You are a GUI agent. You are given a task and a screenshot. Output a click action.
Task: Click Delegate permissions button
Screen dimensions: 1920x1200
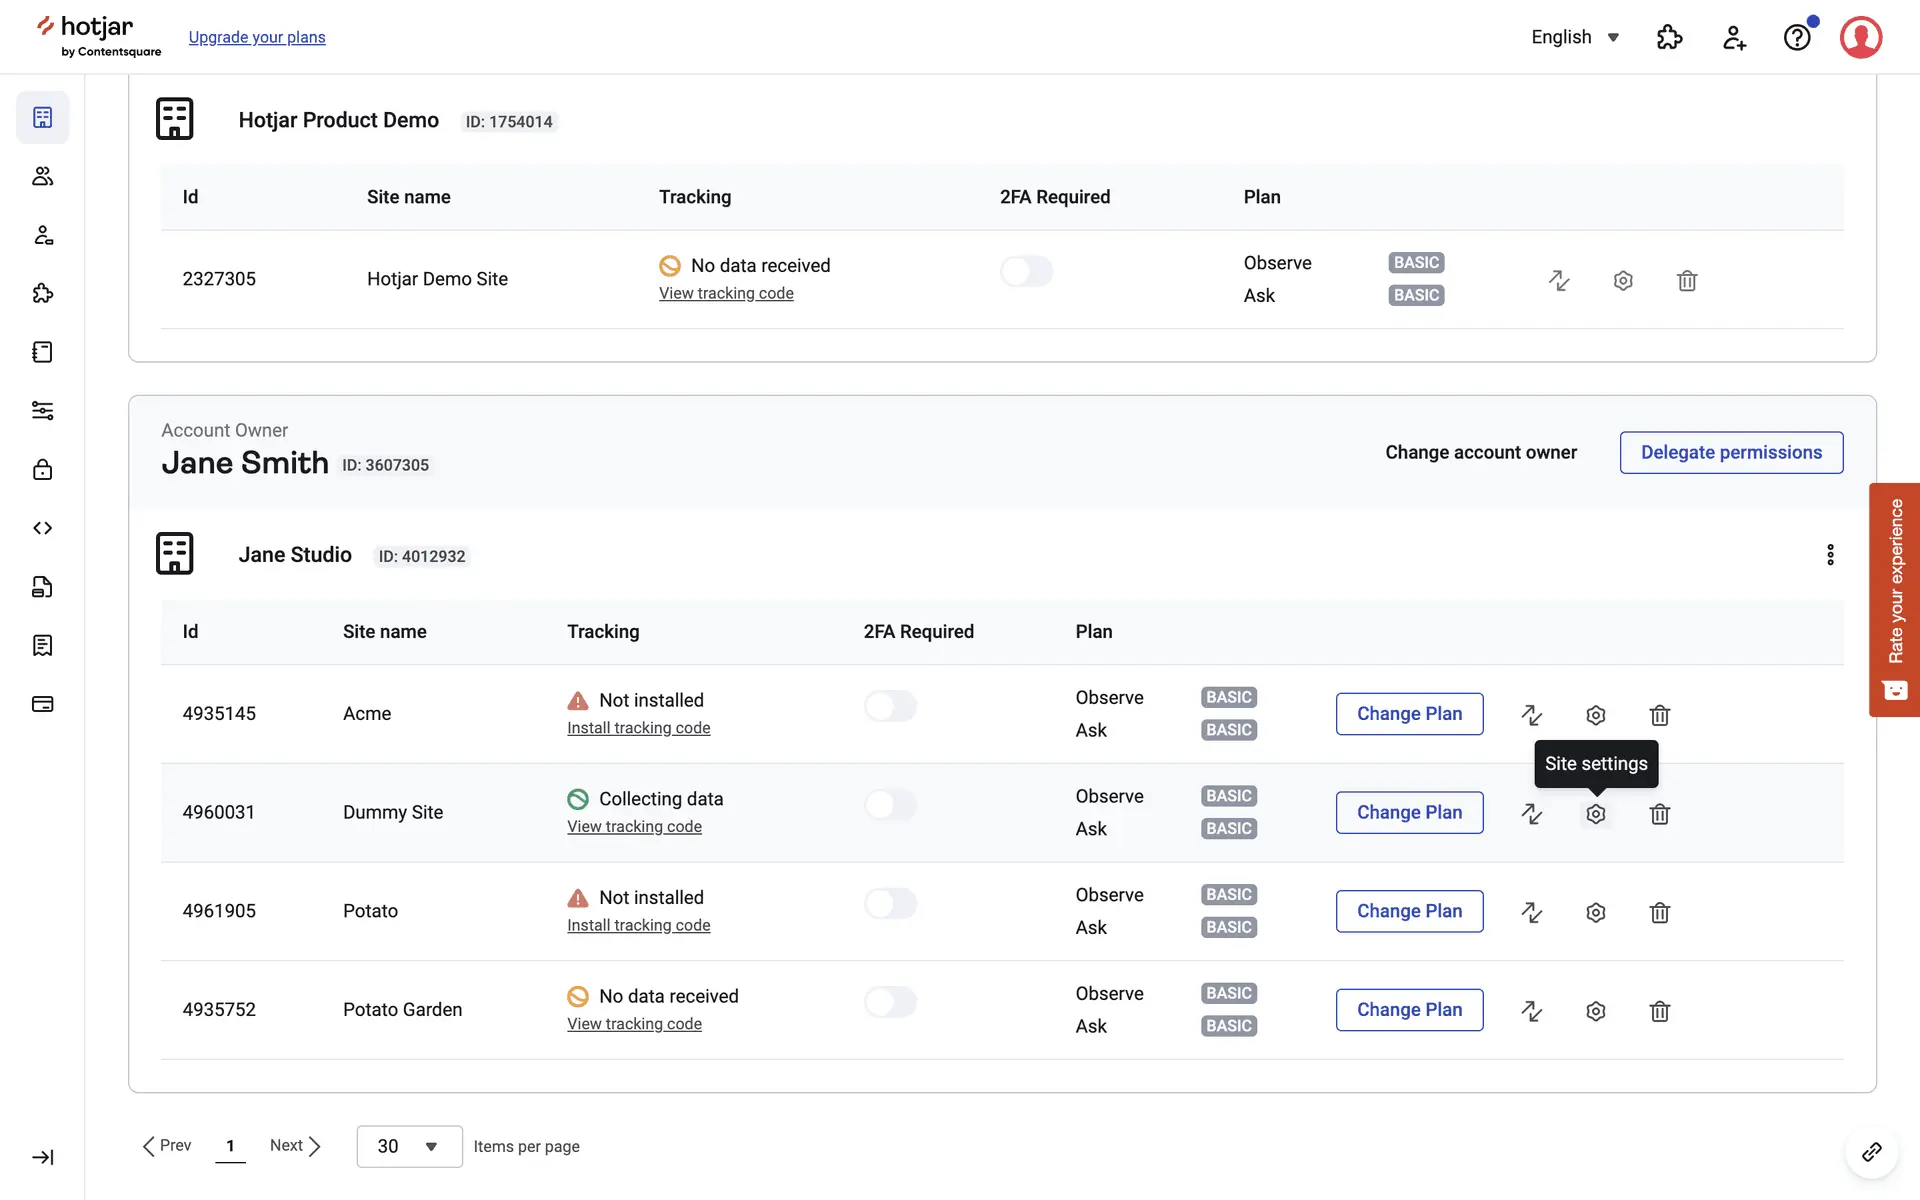pyautogui.click(x=1730, y=453)
